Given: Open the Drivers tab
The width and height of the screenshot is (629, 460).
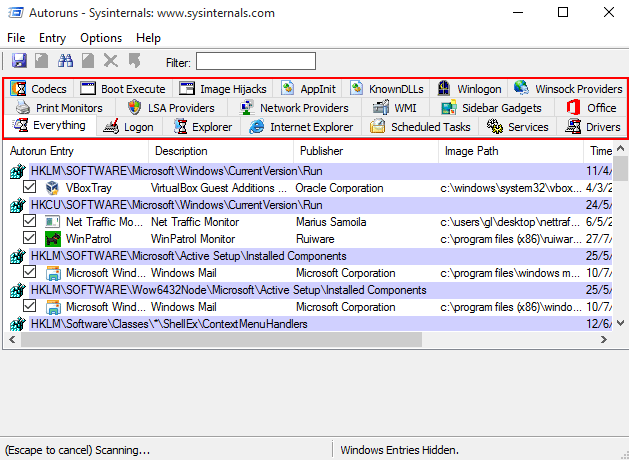Looking at the screenshot, I should pyautogui.click(x=592, y=127).
